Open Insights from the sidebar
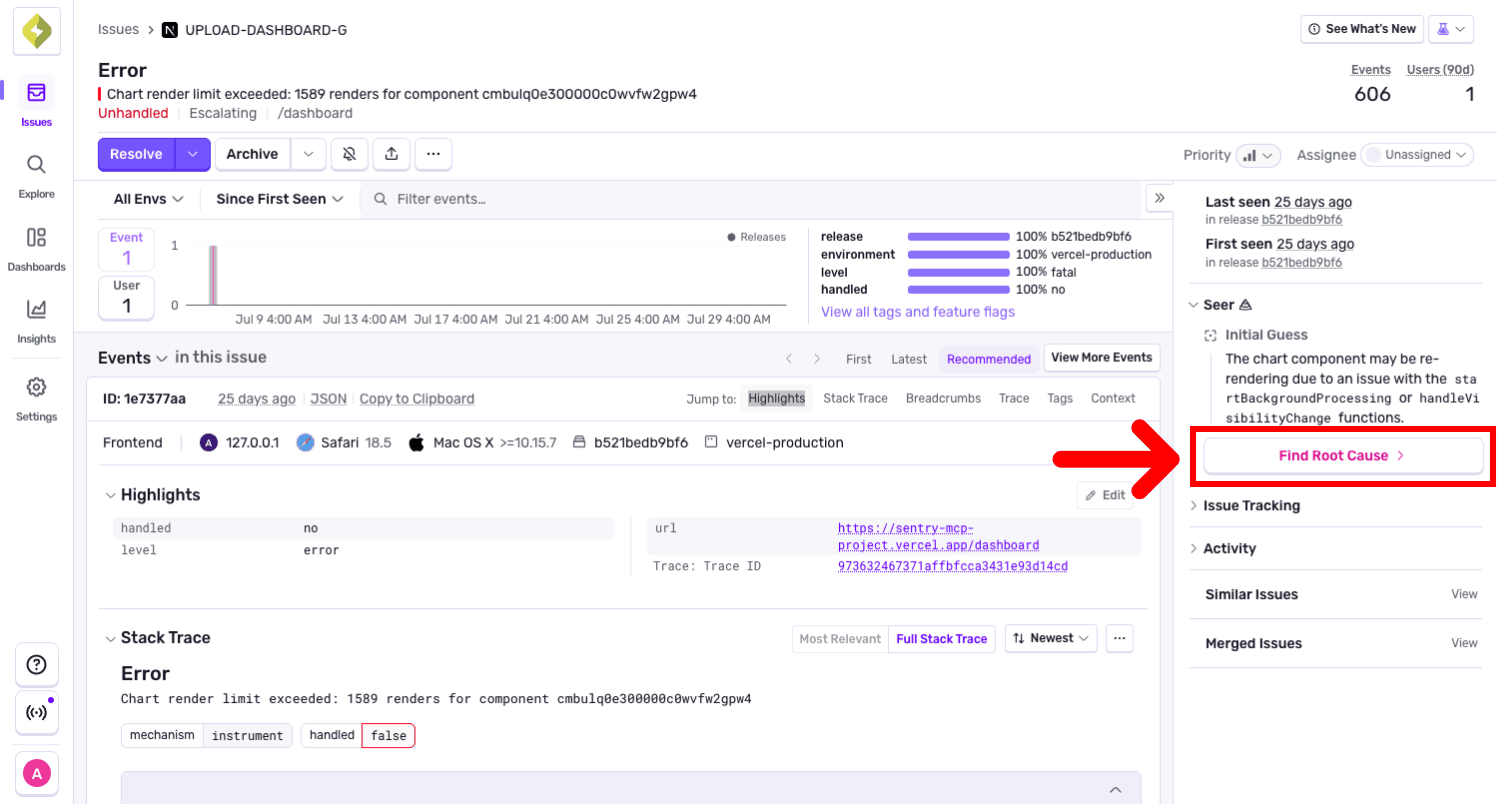Viewport: 1497px width, 804px height. [36, 320]
